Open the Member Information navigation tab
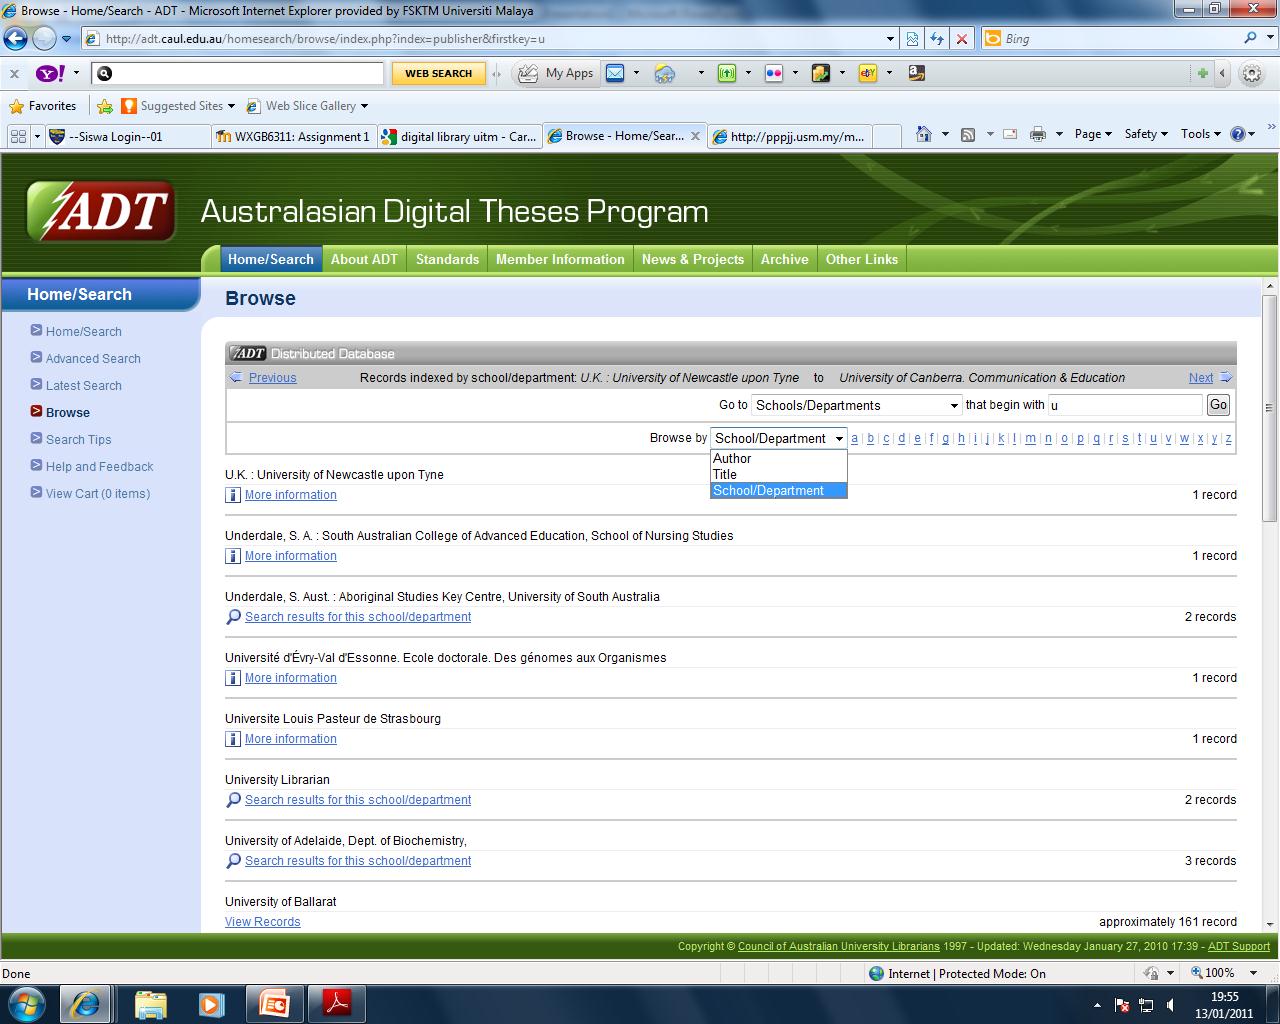 pos(560,259)
